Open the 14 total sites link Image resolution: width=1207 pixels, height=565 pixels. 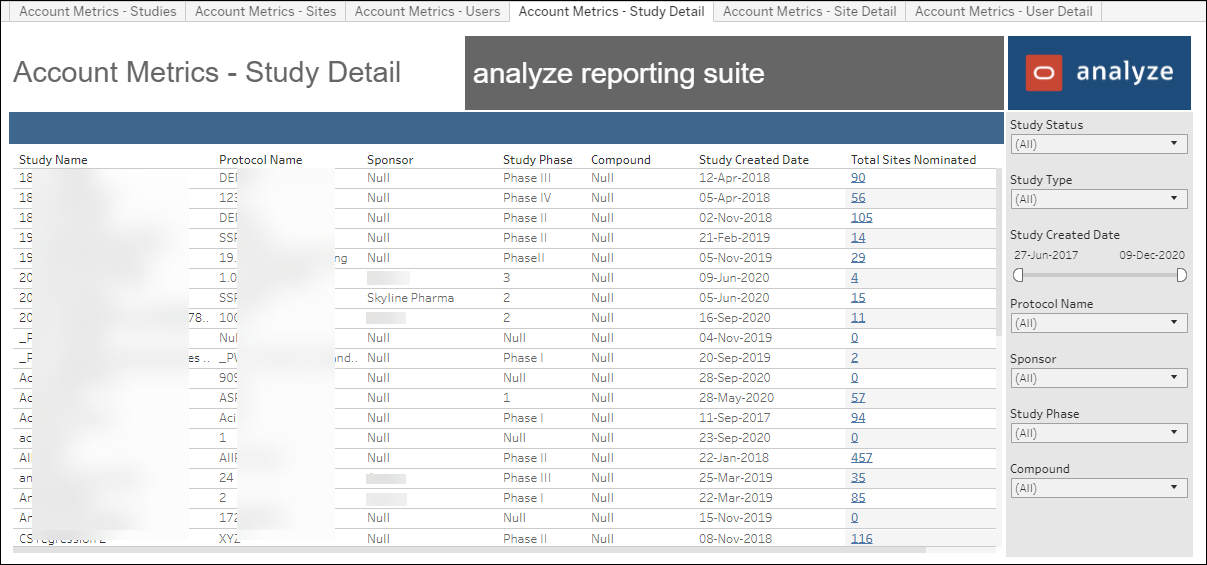click(858, 238)
